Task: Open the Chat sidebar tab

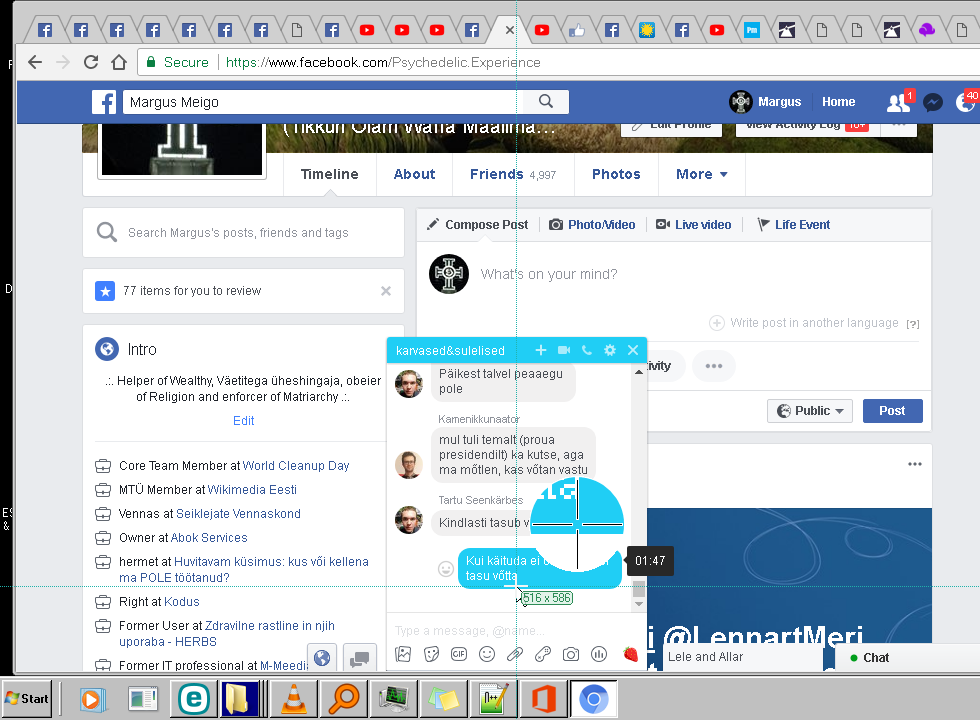Action: [x=908, y=658]
